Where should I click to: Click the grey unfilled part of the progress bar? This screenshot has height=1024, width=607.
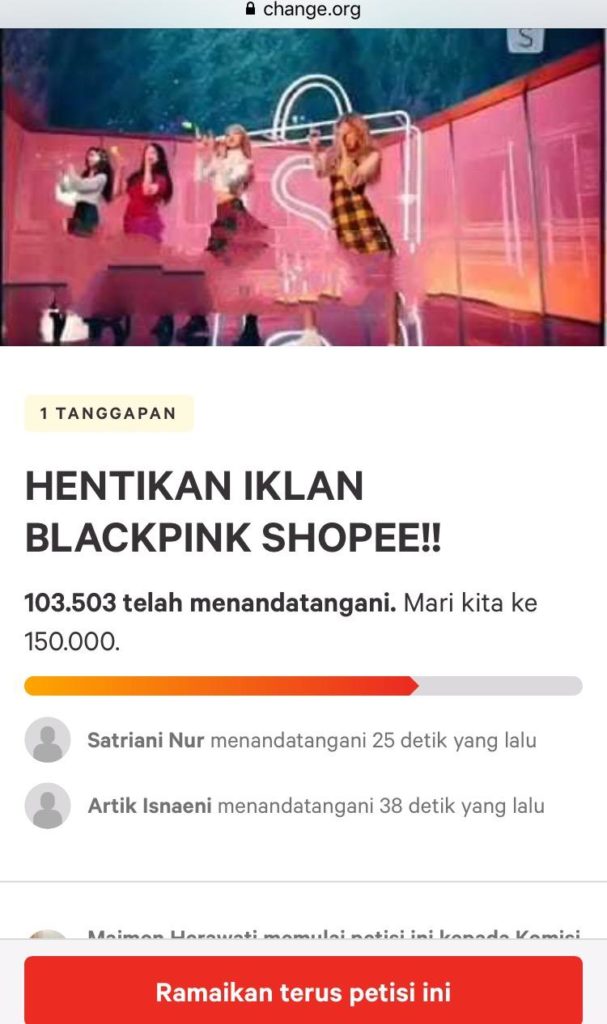pyautogui.click(x=500, y=686)
